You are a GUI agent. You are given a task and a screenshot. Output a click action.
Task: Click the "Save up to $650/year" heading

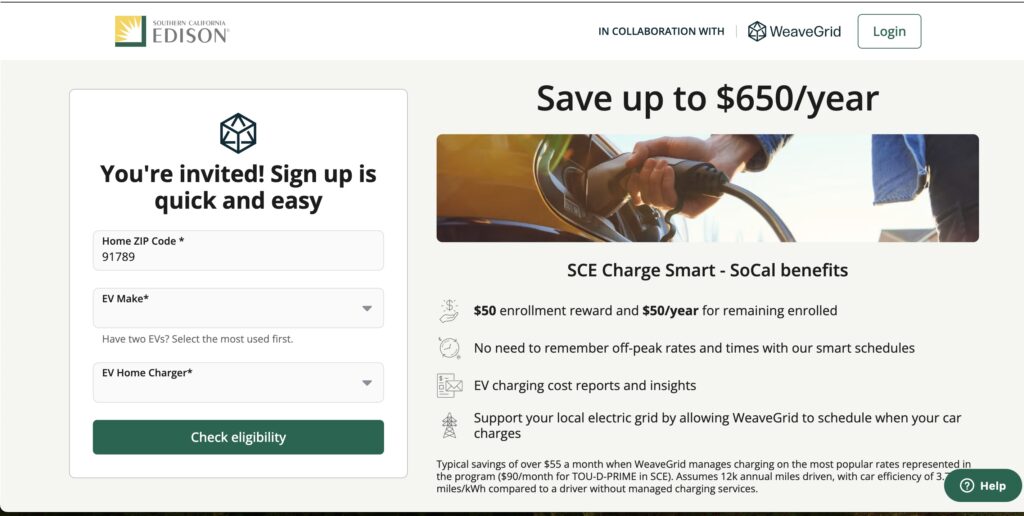point(707,99)
